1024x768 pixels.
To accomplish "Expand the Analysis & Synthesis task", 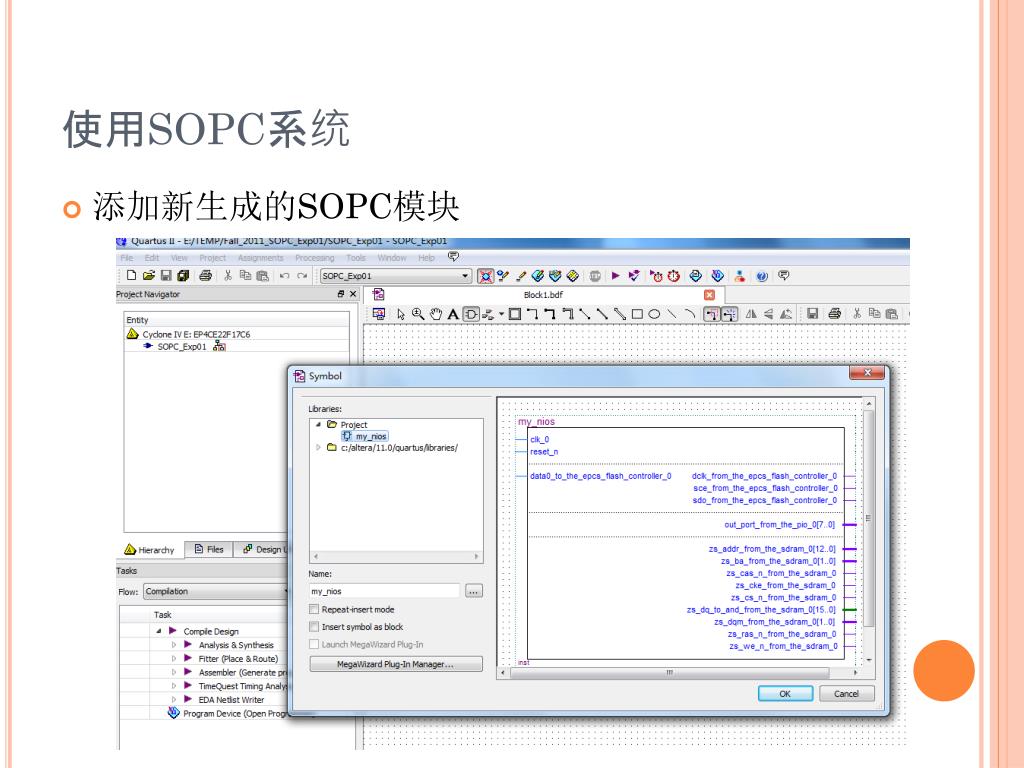I will (x=174, y=645).
